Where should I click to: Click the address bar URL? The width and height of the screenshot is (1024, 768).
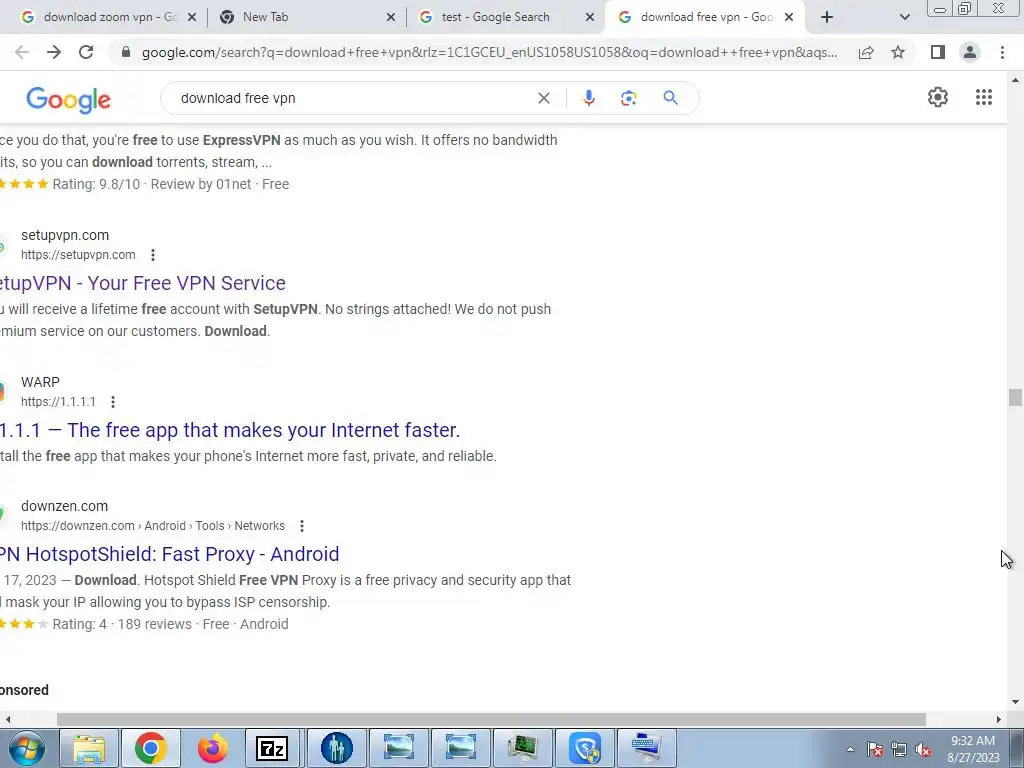[490, 52]
